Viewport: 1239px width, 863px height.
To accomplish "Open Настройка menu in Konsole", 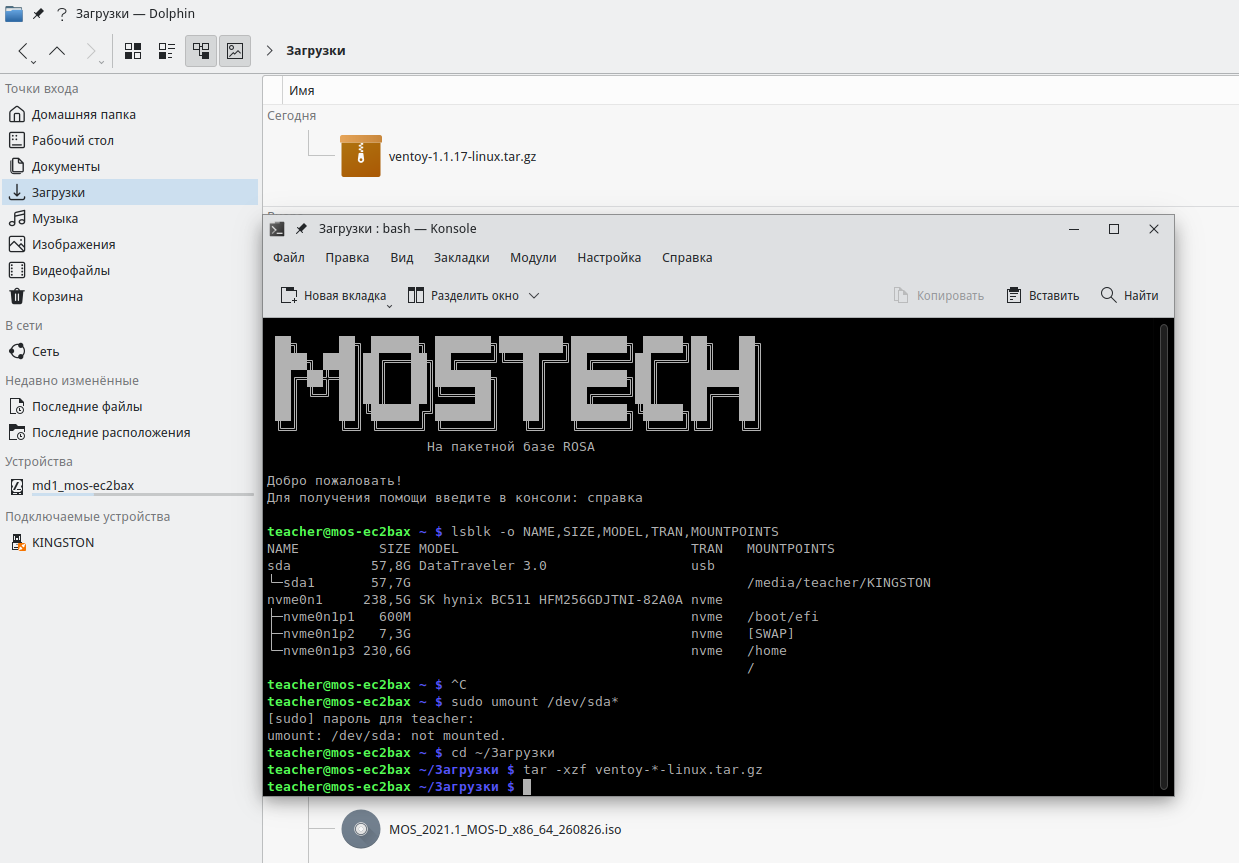I will (x=609, y=257).
